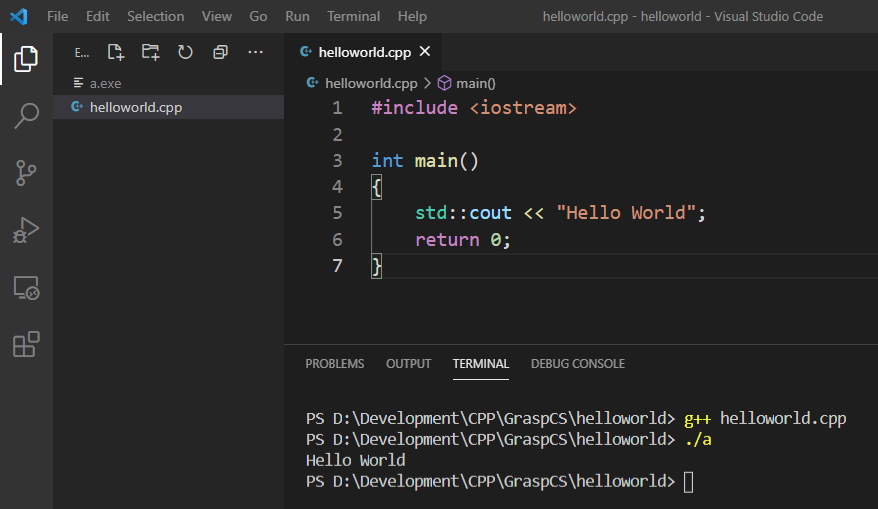The image size is (878, 509).
Task: Open Source Control view icon
Action: 26,173
